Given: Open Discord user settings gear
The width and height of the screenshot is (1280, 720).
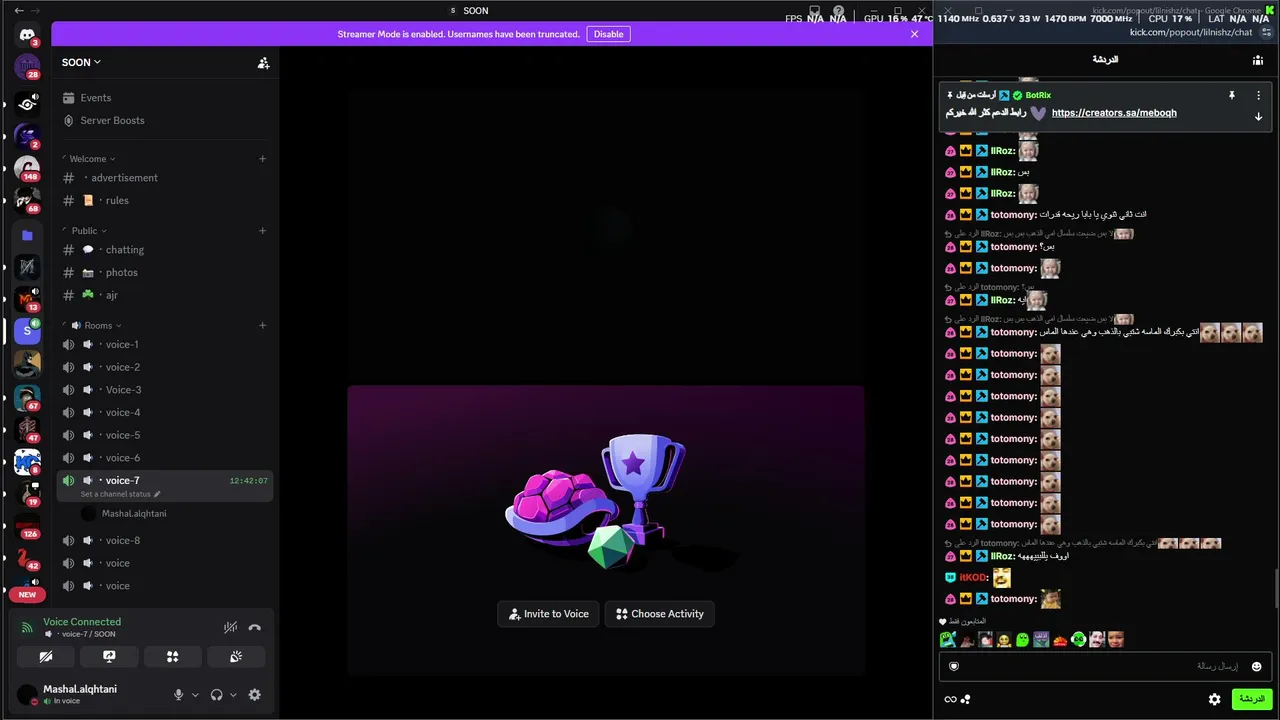Looking at the screenshot, I should (x=254, y=695).
